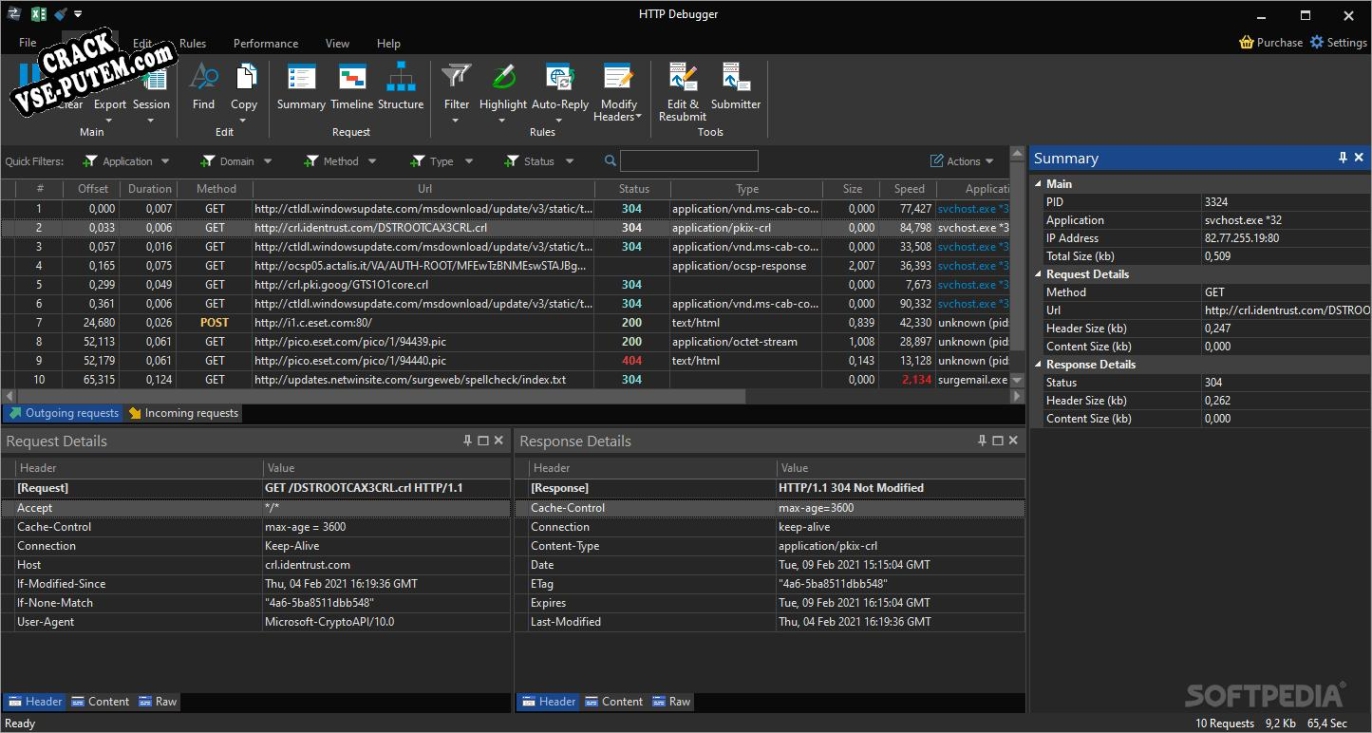Image resolution: width=1372 pixels, height=733 pixels.
Task: Click the Filter rules icon
Action: (456, 76)
